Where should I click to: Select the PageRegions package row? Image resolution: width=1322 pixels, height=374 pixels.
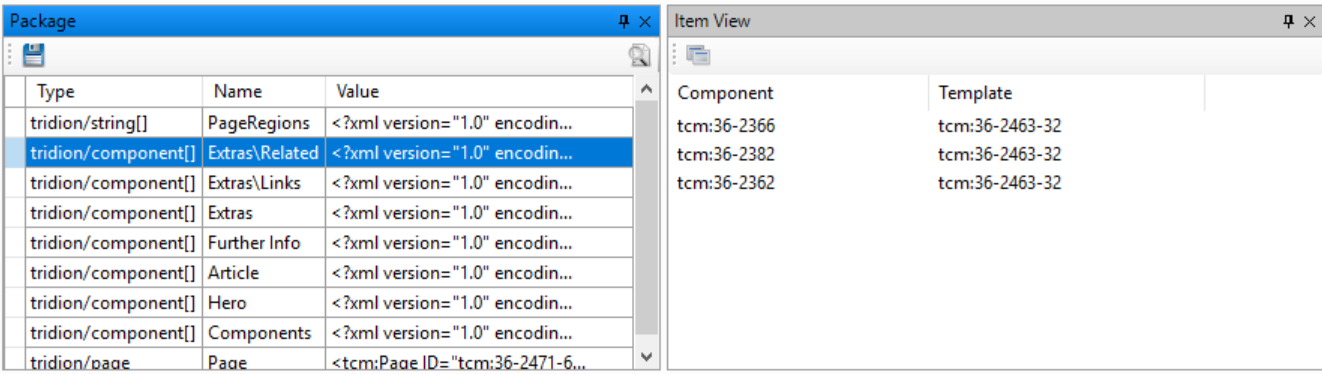coord(329,123)
